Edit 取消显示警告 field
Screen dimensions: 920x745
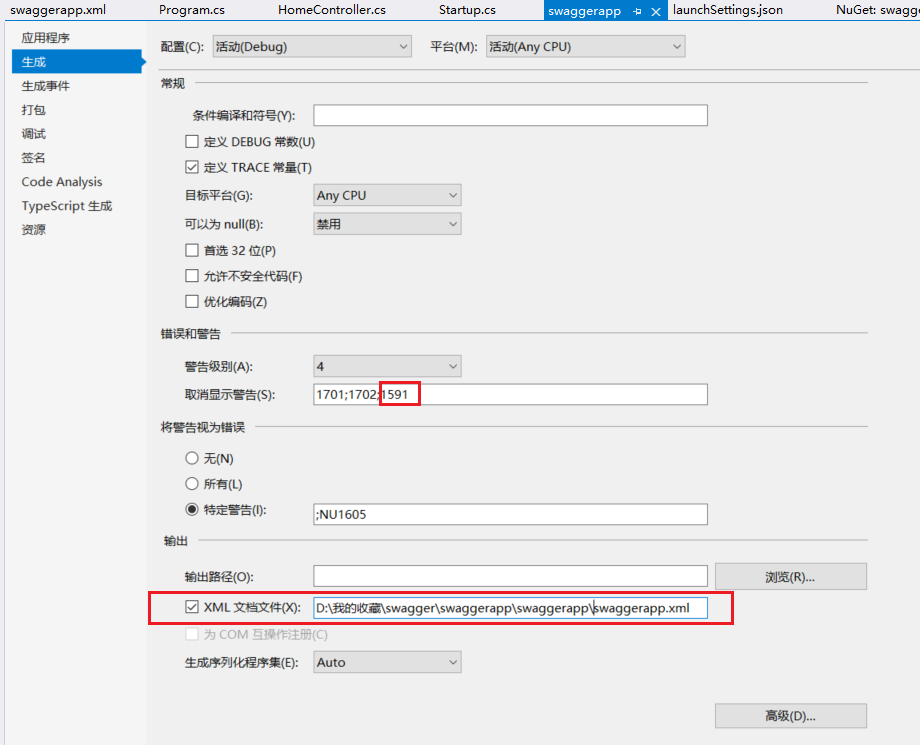coord(510,394)
